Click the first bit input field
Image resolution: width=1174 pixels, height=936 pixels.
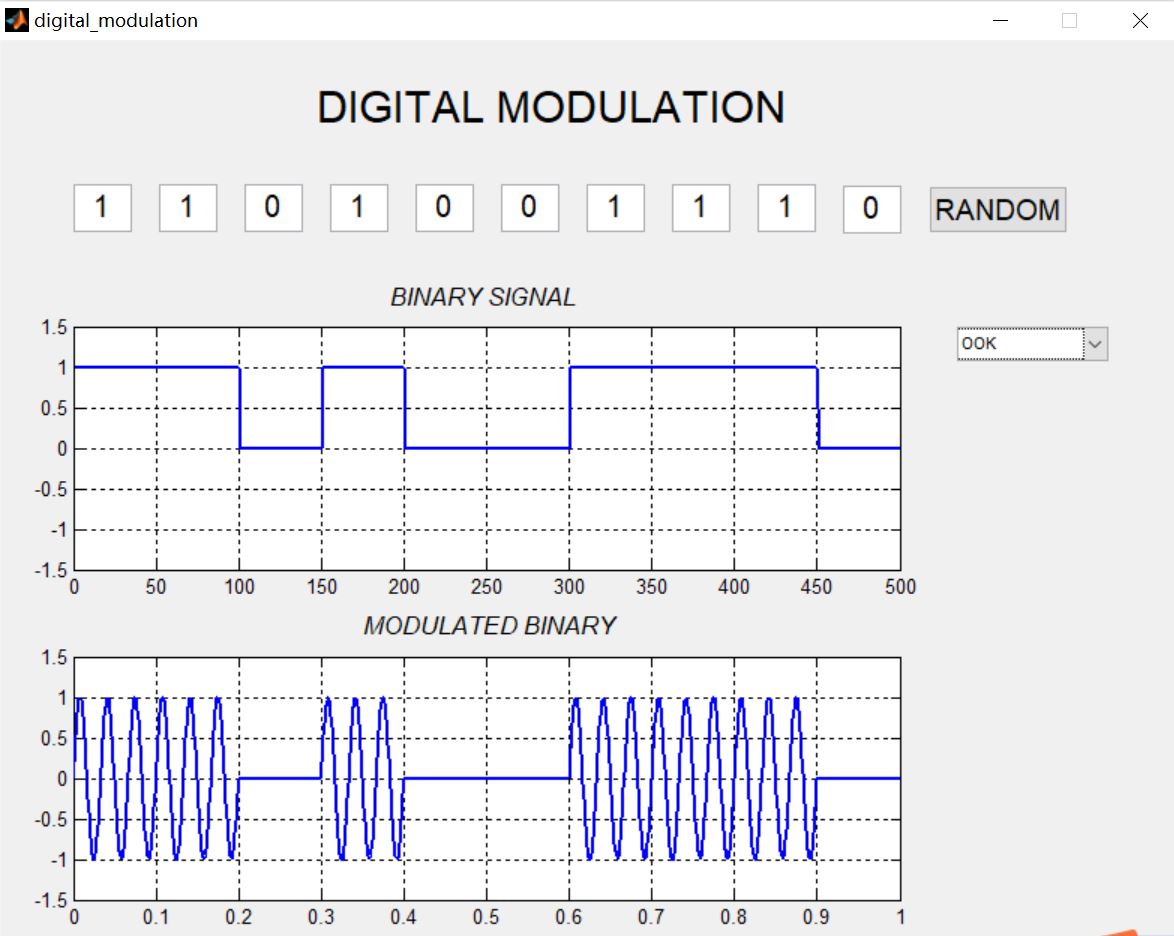point(103,207)
